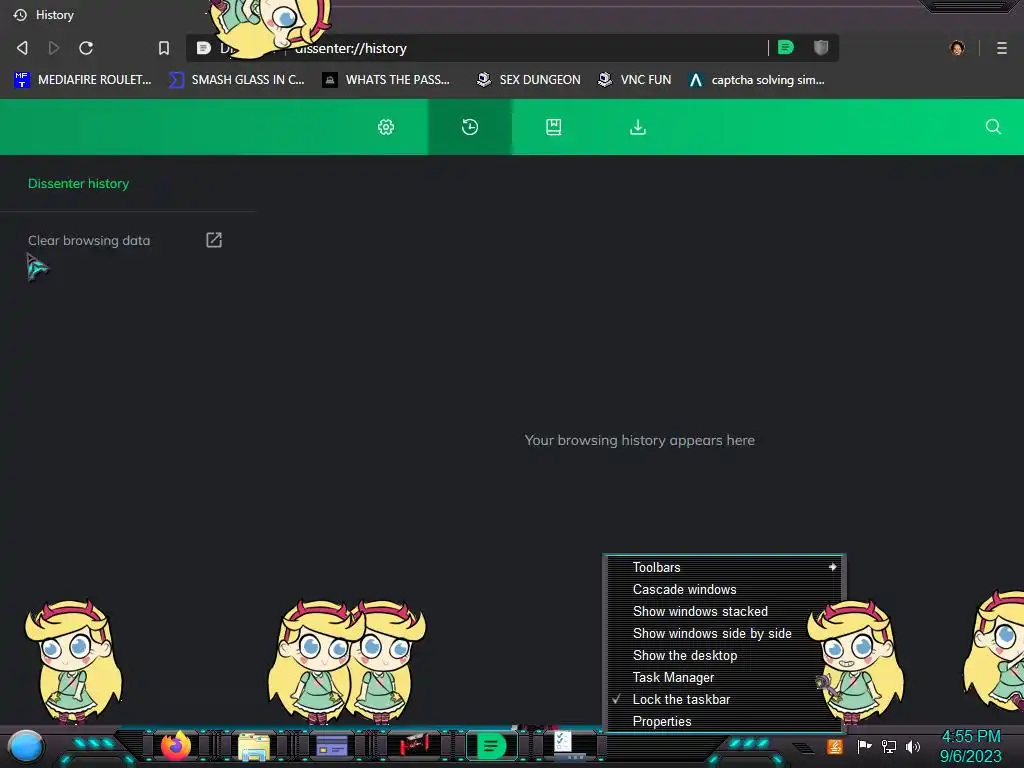Switch to the Dissenter browser taskbar button
The image size is (1024, 768).
(x=491, y=745)
